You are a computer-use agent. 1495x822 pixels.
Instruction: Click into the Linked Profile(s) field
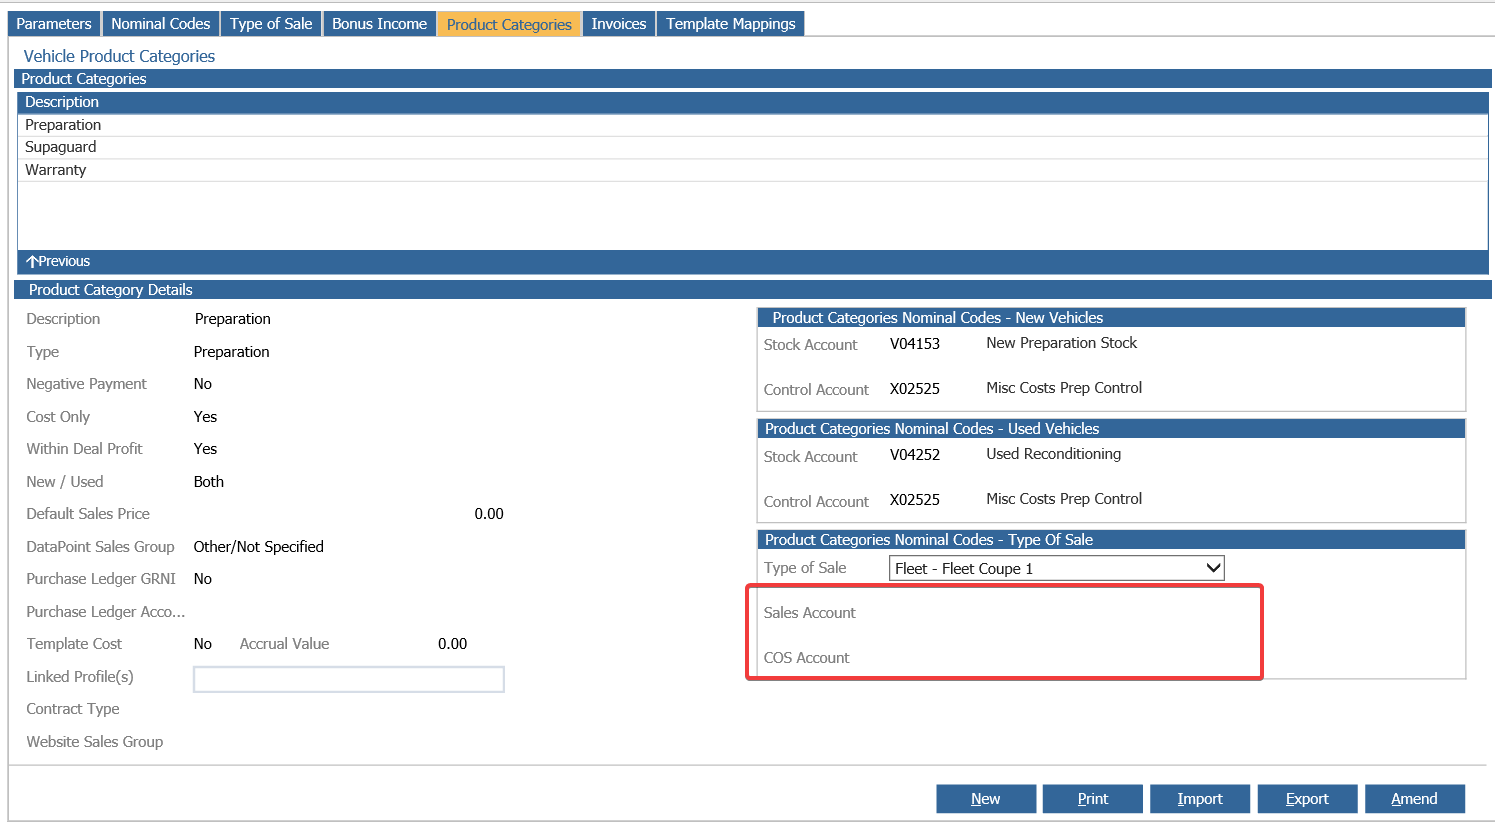coord(349,680)
